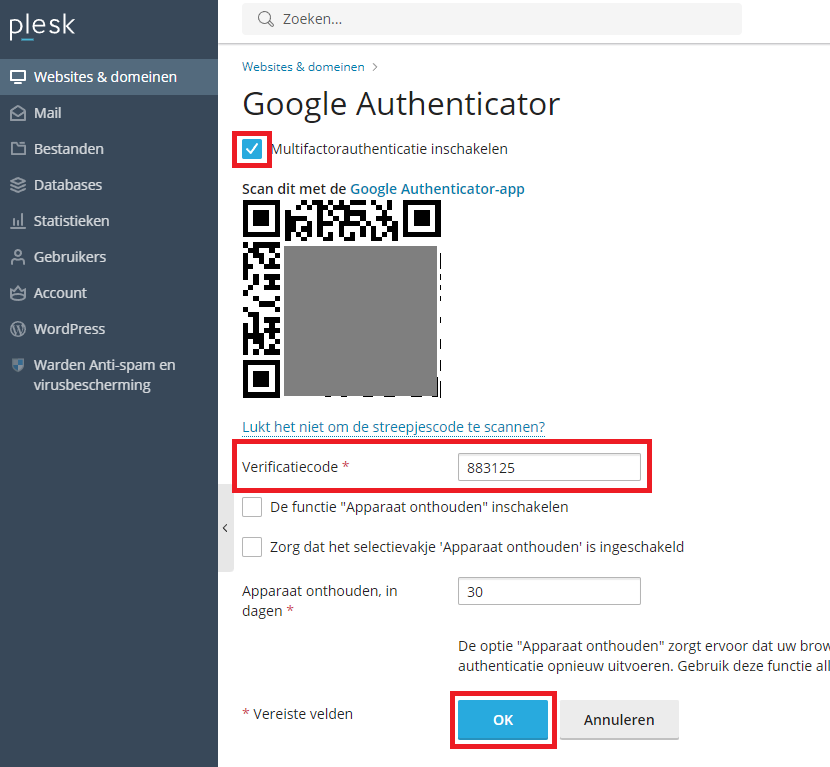Click the Google Authenticator heading
Viewport: 830px width, 767px height.
[x=401, y=104]
